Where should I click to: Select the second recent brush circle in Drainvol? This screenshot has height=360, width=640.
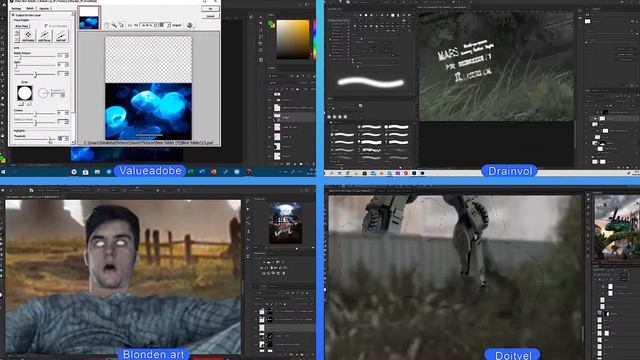(335, 117)
